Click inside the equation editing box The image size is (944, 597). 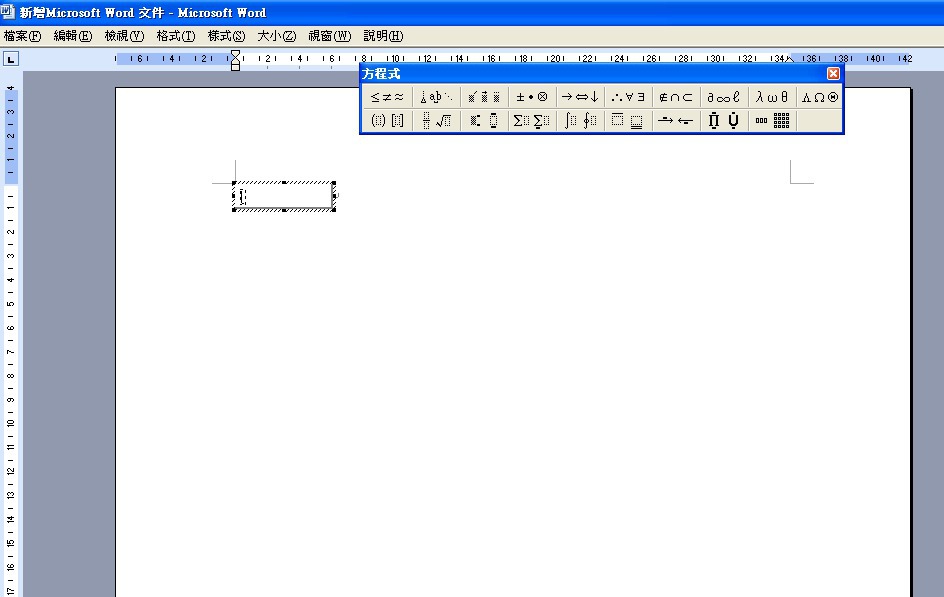(x=284, y=196)
